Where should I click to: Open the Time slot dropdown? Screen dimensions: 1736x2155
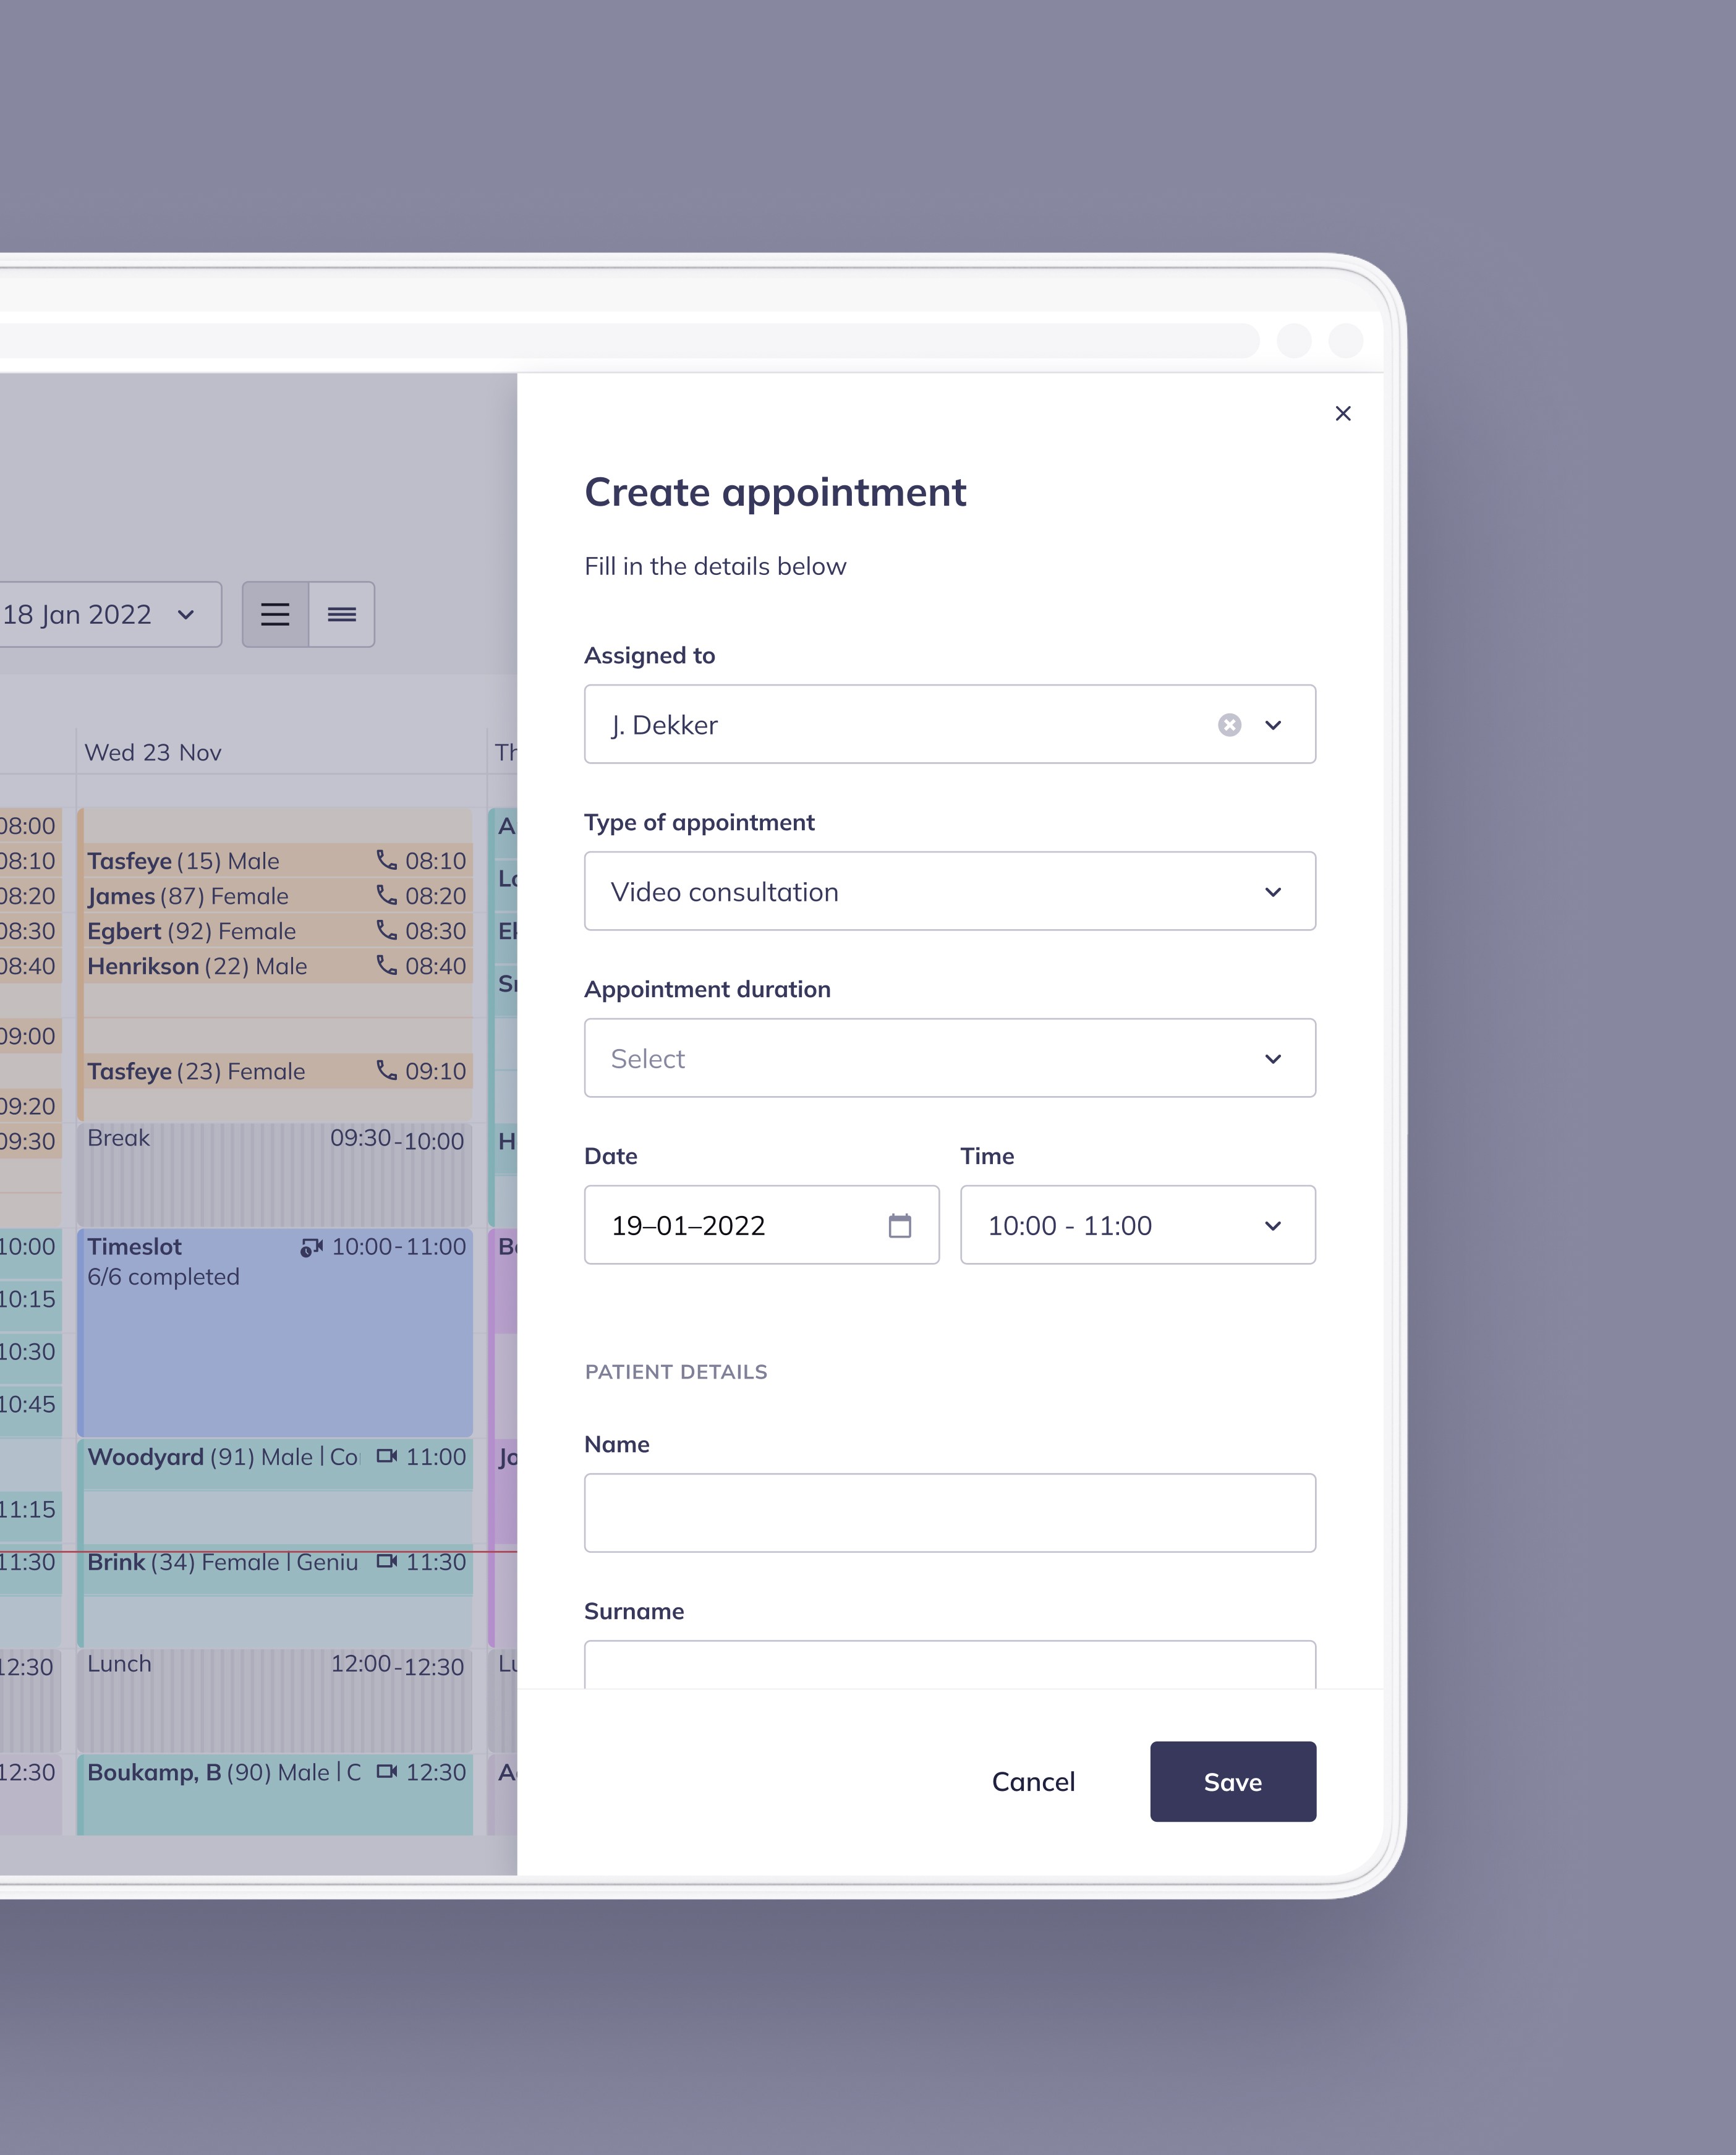tap(1137, 1225)
